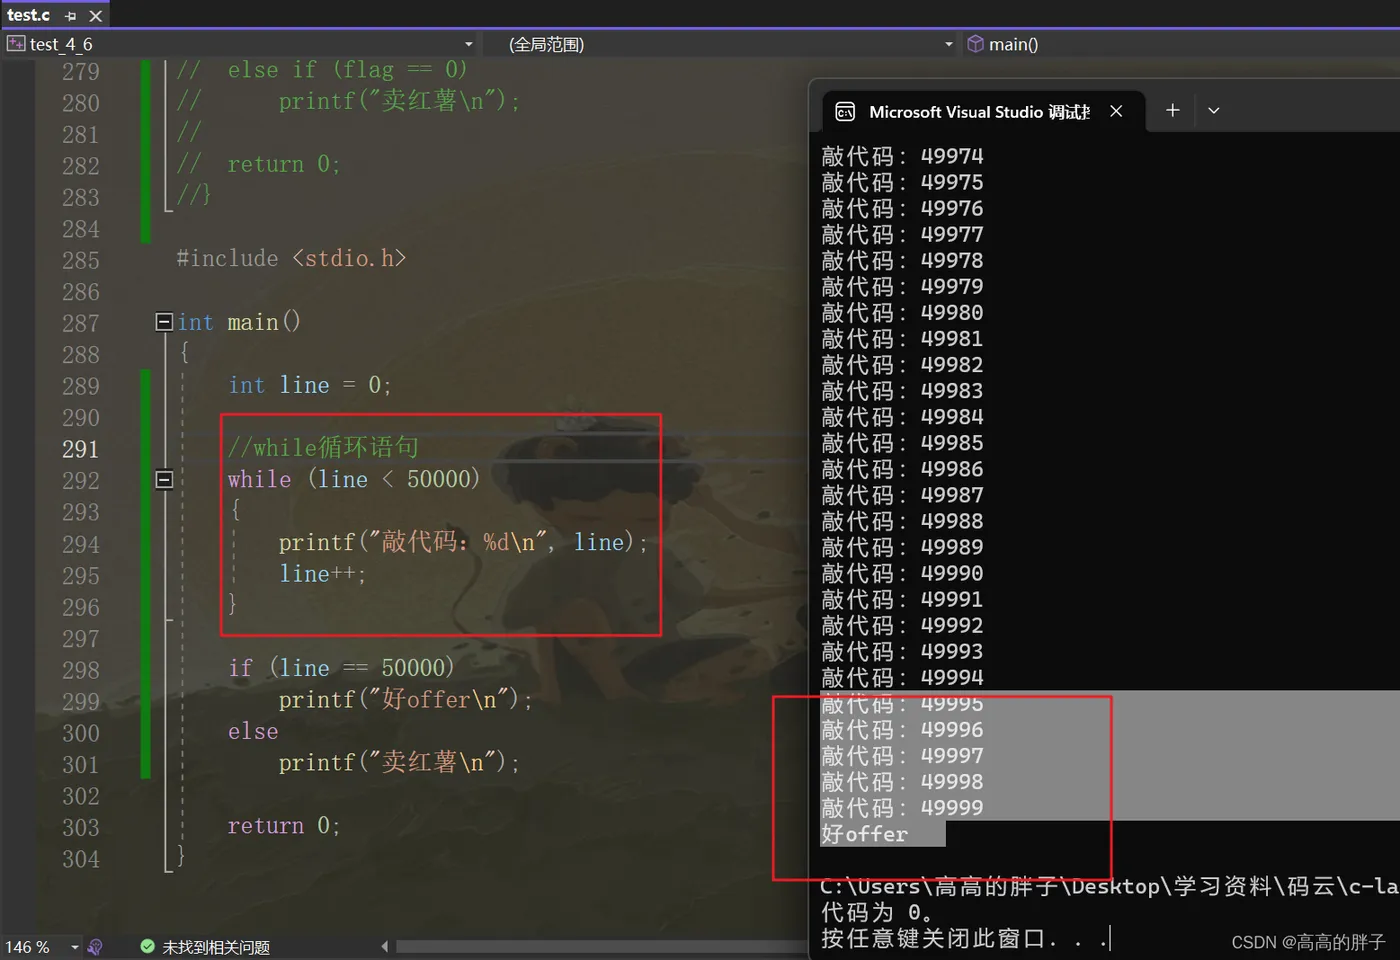Click the code cleanup brush icon
The image size is (1400, 960).
pos(95,947)
